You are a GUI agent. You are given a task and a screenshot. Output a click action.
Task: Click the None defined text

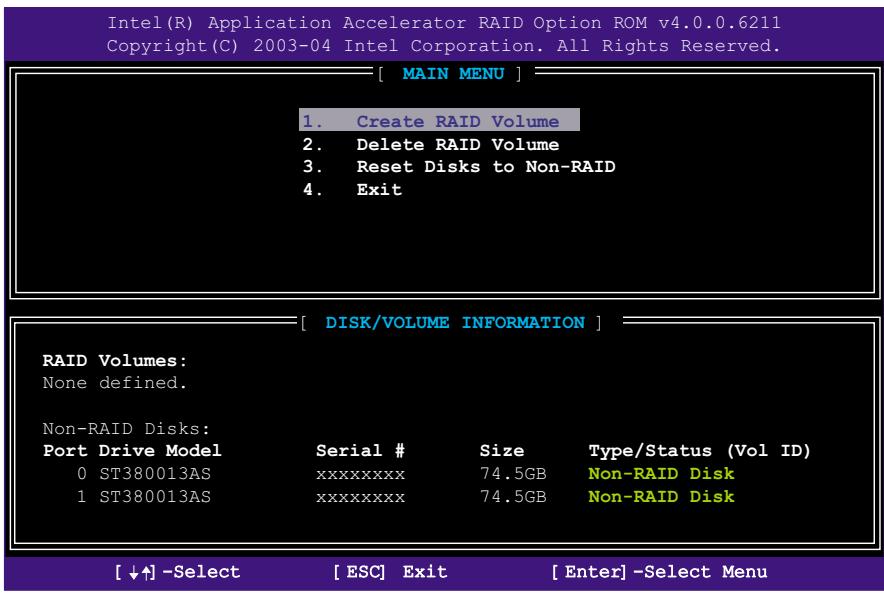[x=114, y=383]
